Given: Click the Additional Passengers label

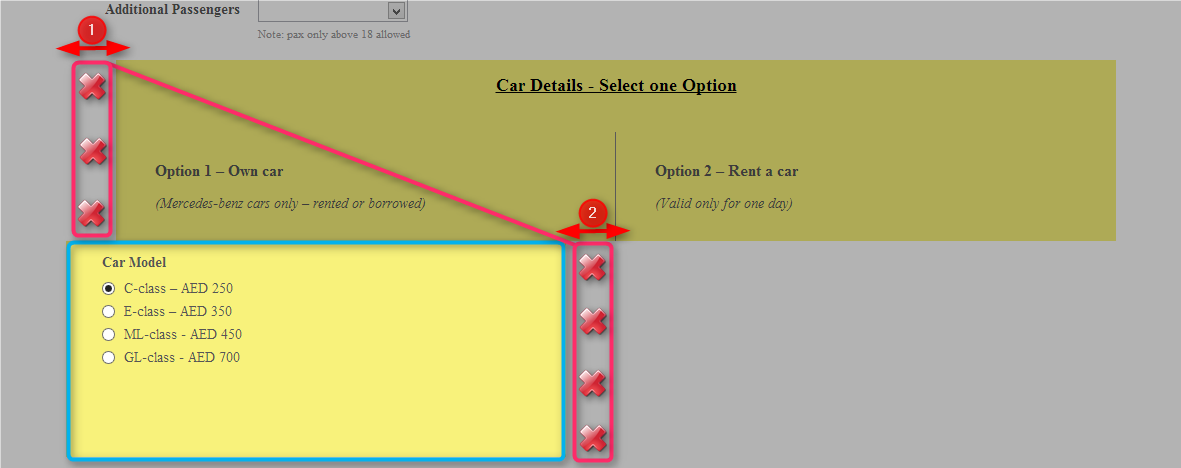Looking at the screenshot, I should (x=172, y=10).
